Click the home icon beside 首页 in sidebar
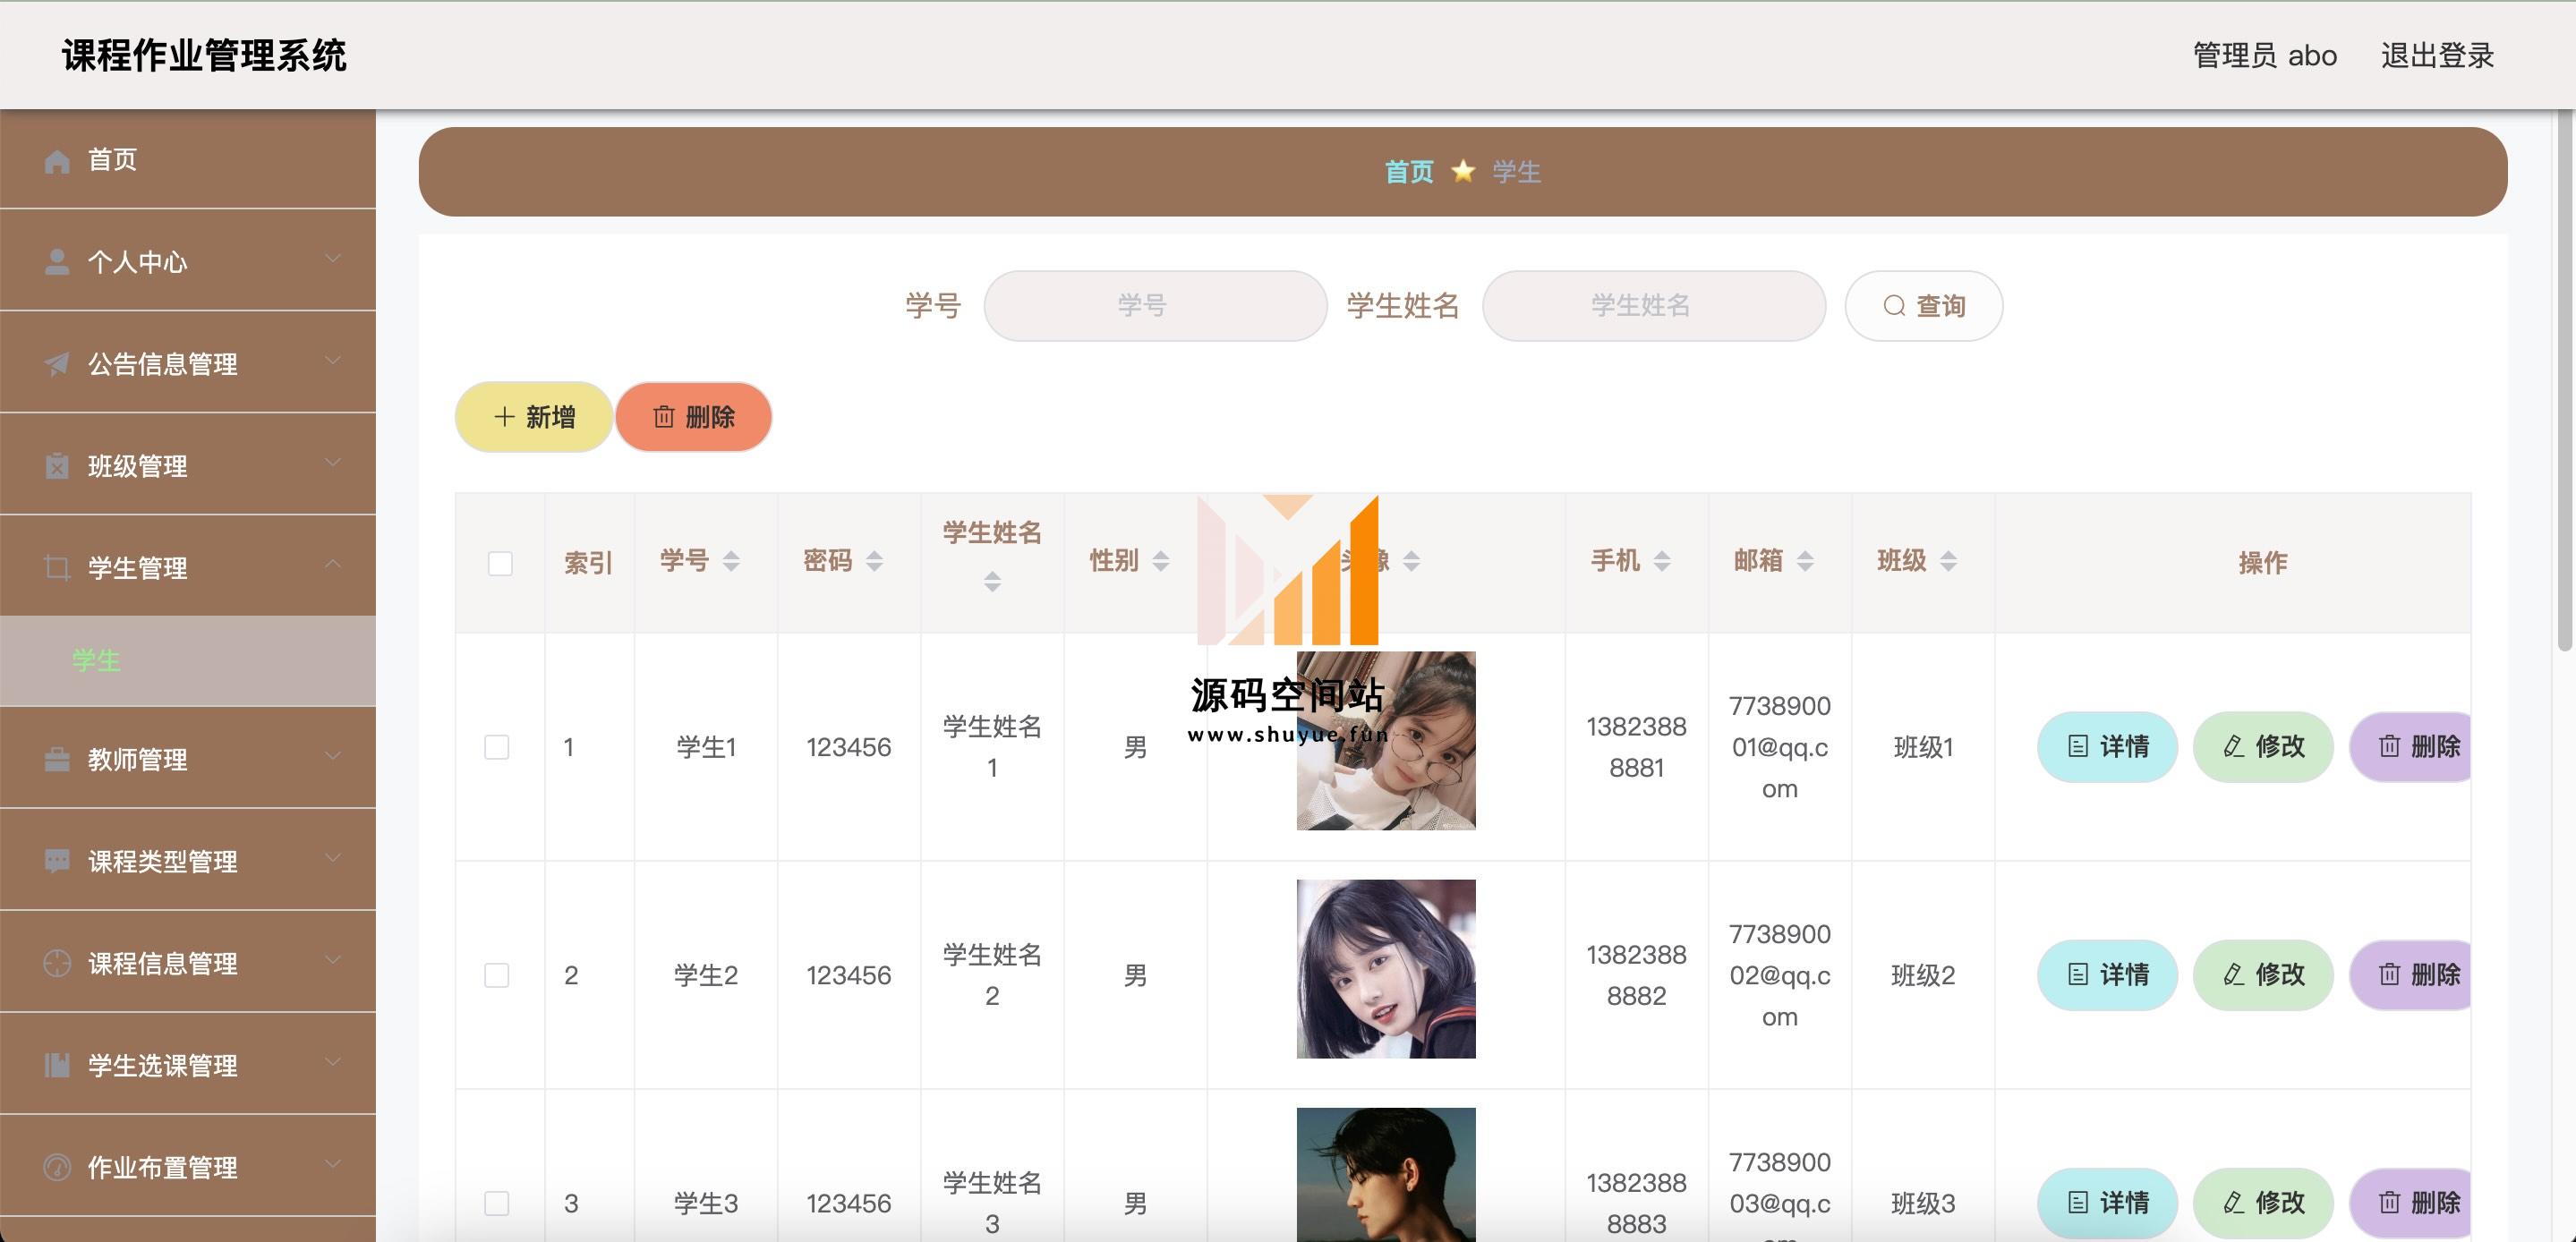 pos(57,160)
